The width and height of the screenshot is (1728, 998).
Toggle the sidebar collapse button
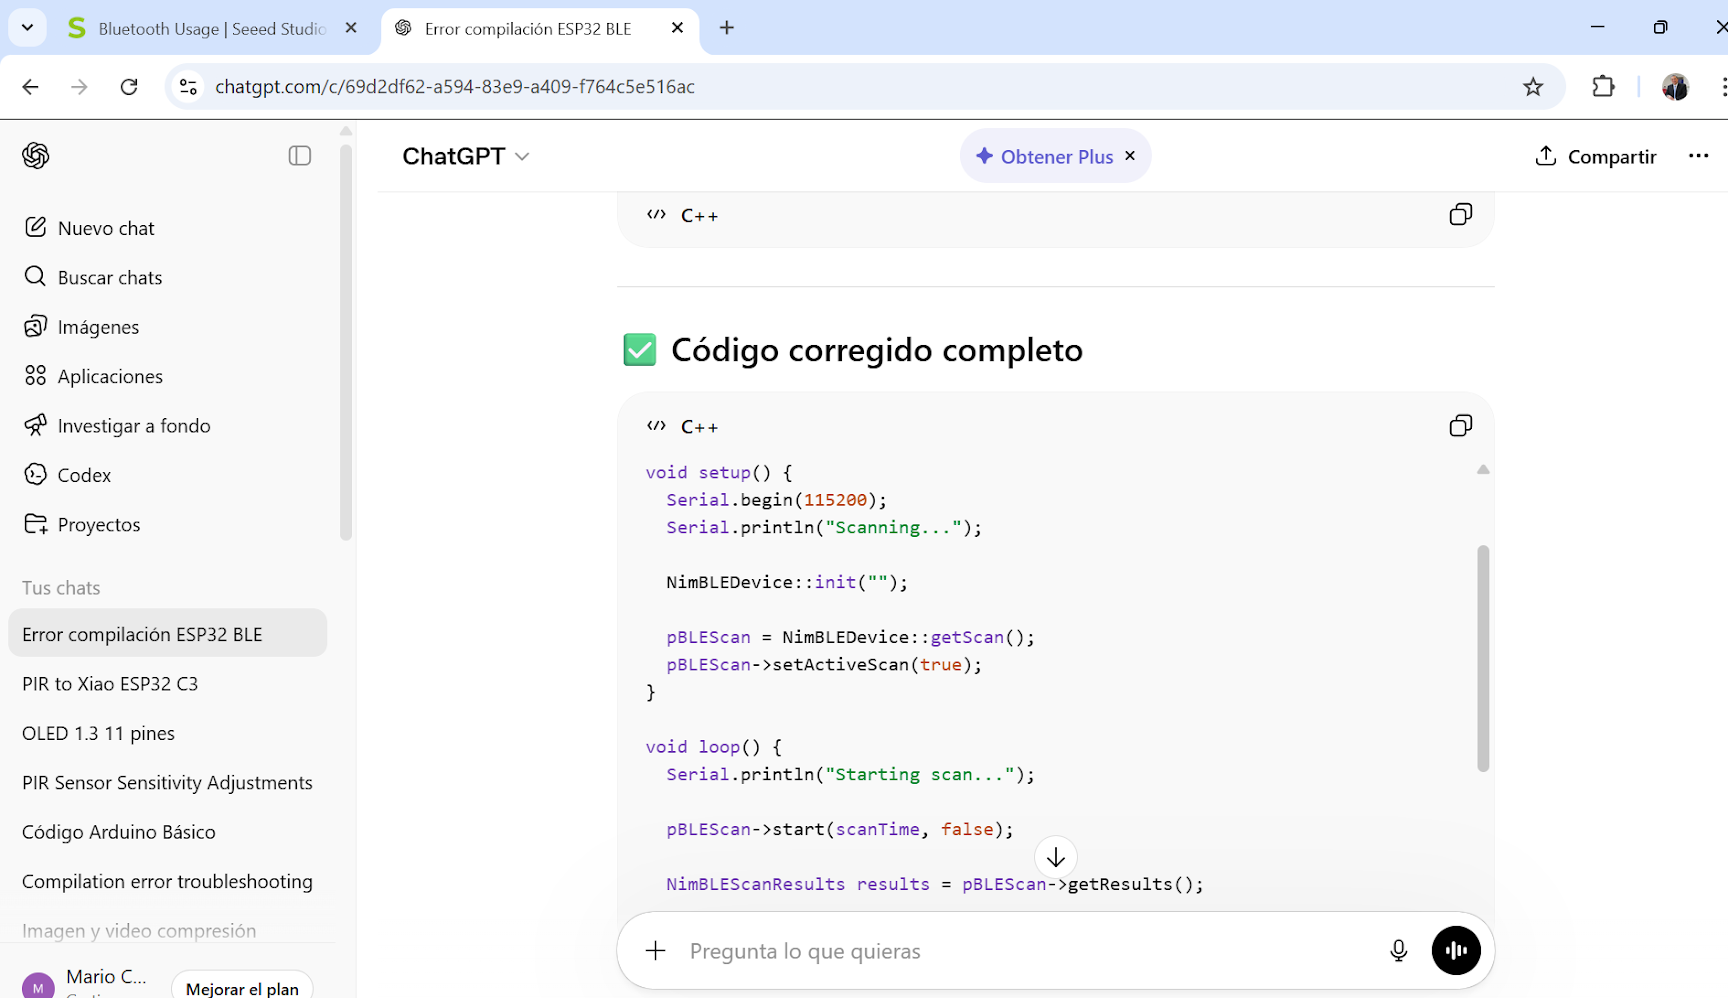click(300, 156)
